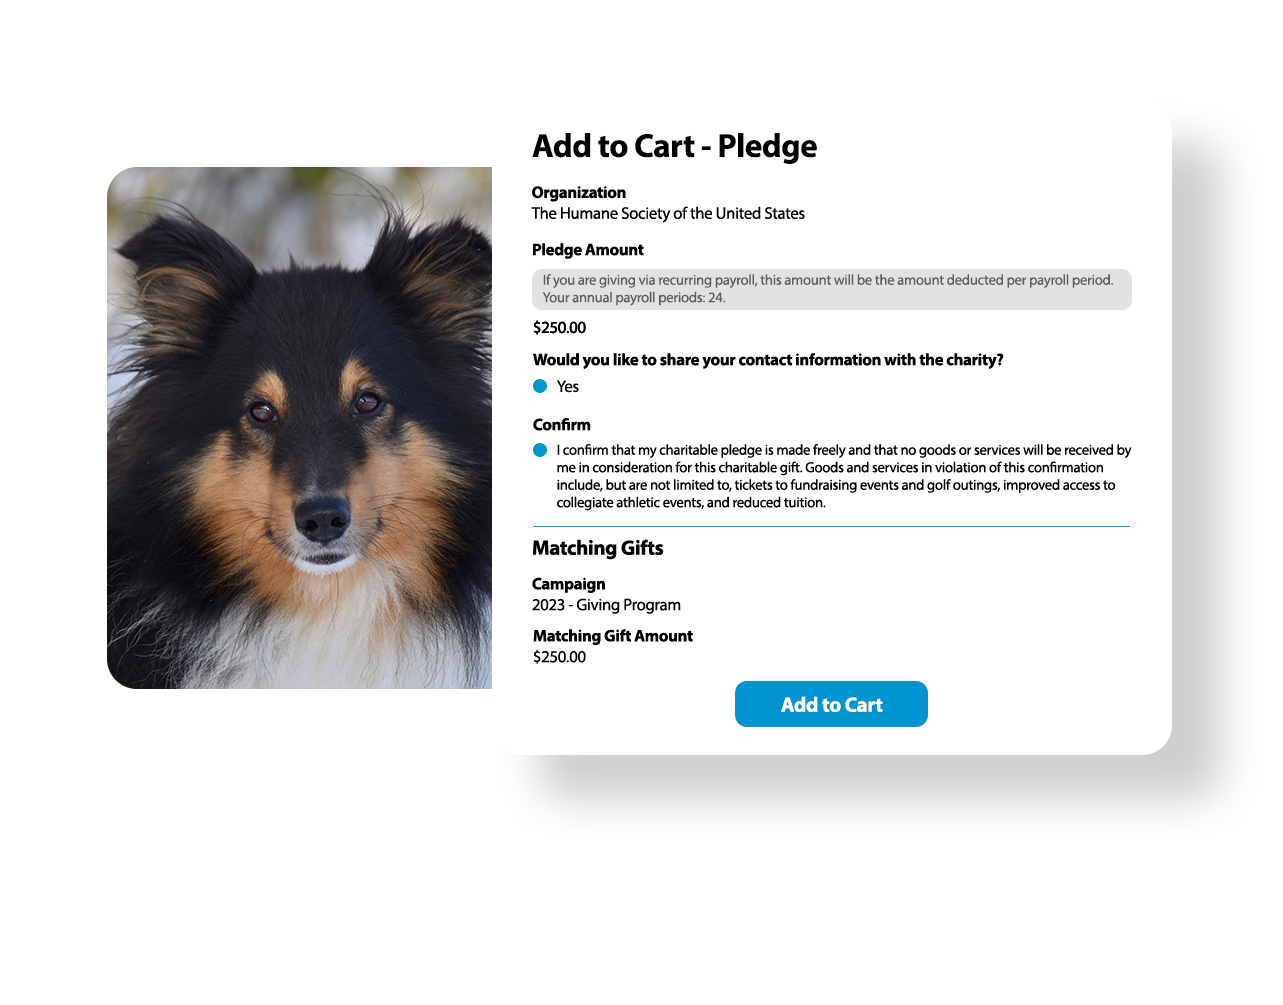The height and width of the screenshot is (1005, 1283).
Task: Click the 2023 - Giving Program campaign text
Action: coord(606,605)
